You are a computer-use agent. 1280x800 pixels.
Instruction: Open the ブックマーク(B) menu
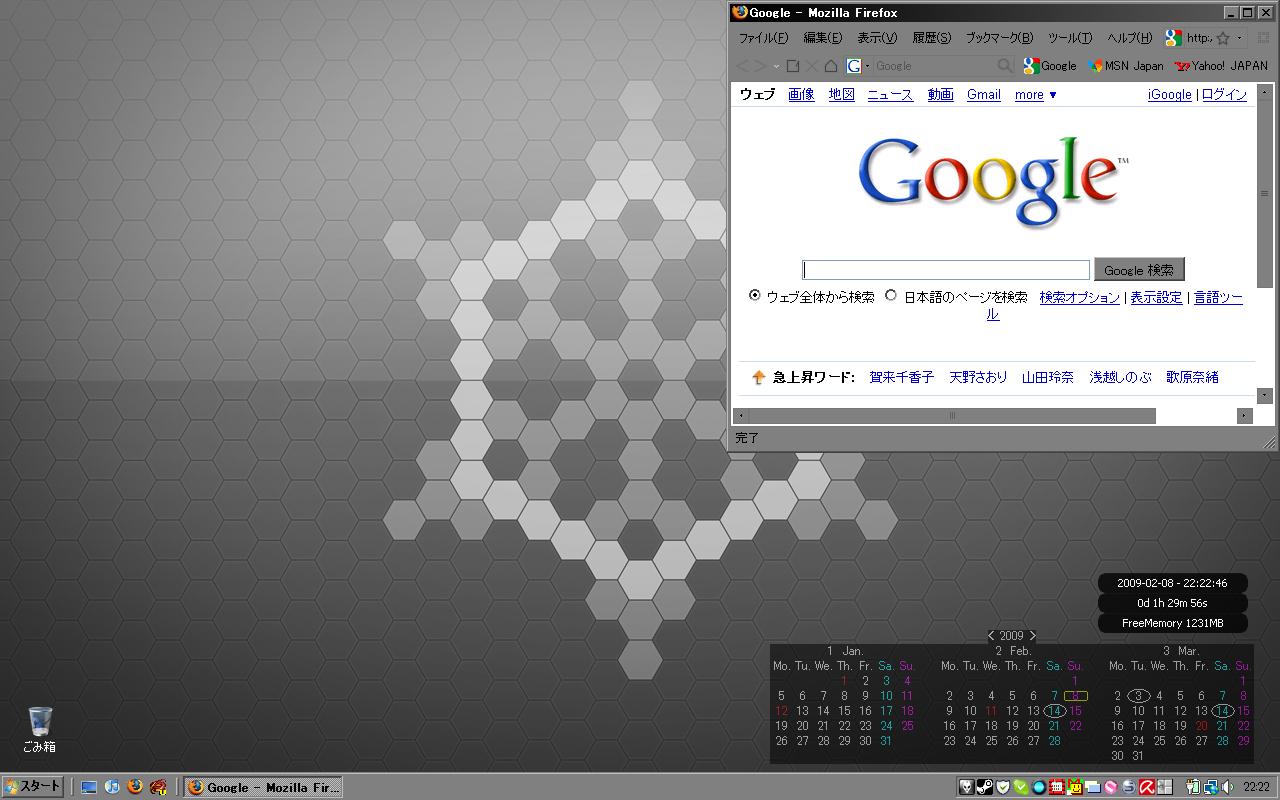point(999,38)
